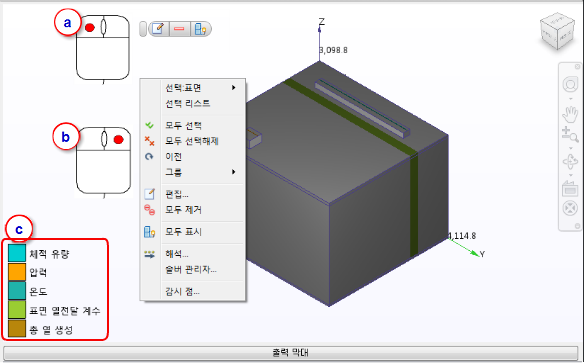Choose 감시 점... from the context menu
The height and width of the screenshot is (363, 584).
[x=193, y=292]
